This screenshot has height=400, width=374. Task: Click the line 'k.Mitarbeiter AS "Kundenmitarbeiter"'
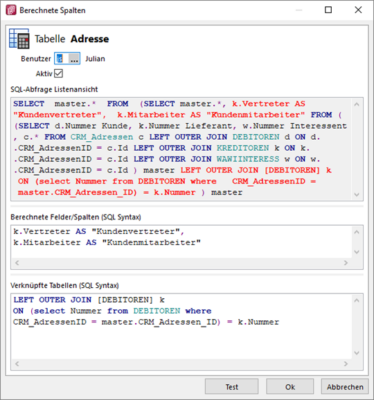[x=107, y=242]
